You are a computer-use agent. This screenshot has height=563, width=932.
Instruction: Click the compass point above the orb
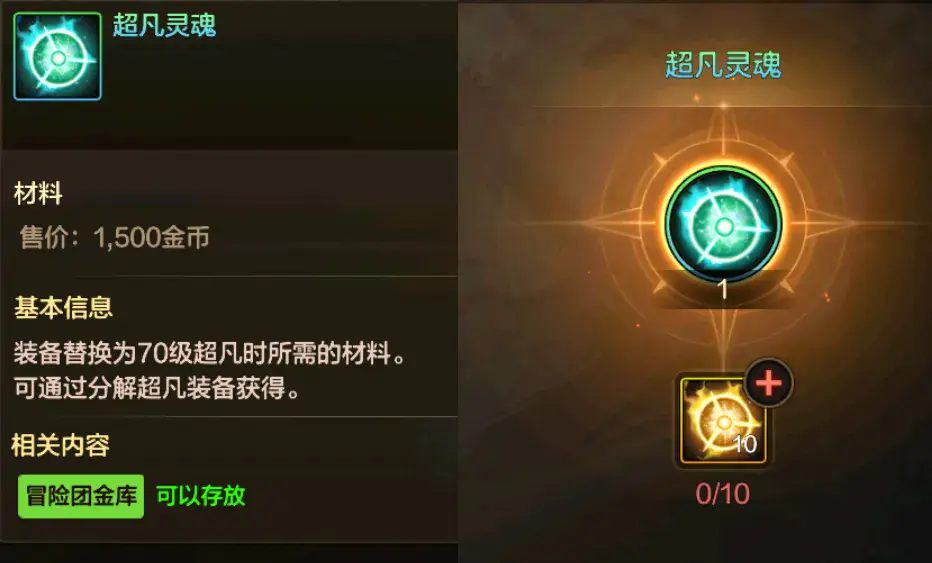pyautogui.click(x=723, y=132)
